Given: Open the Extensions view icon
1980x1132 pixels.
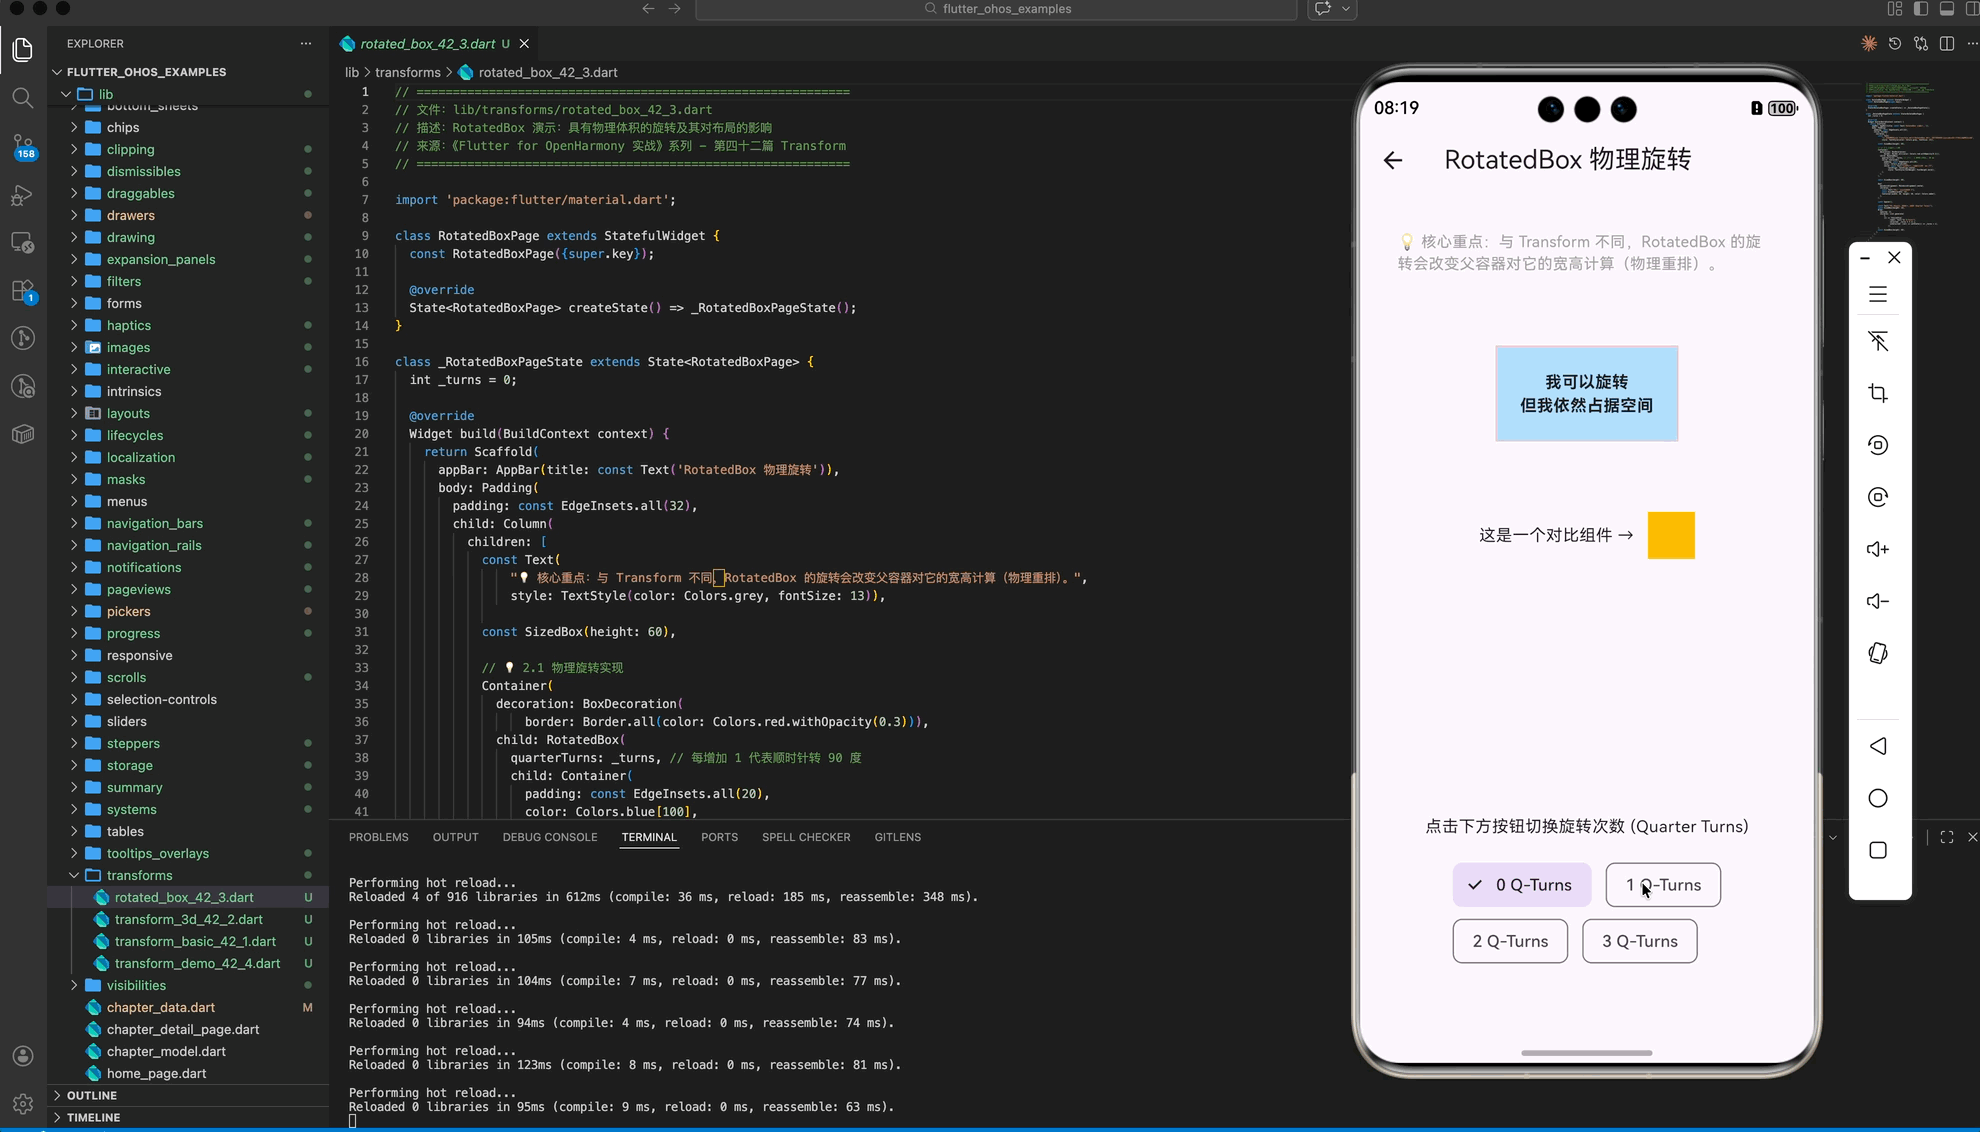Looking at the screenshot, I should point(22,290).
